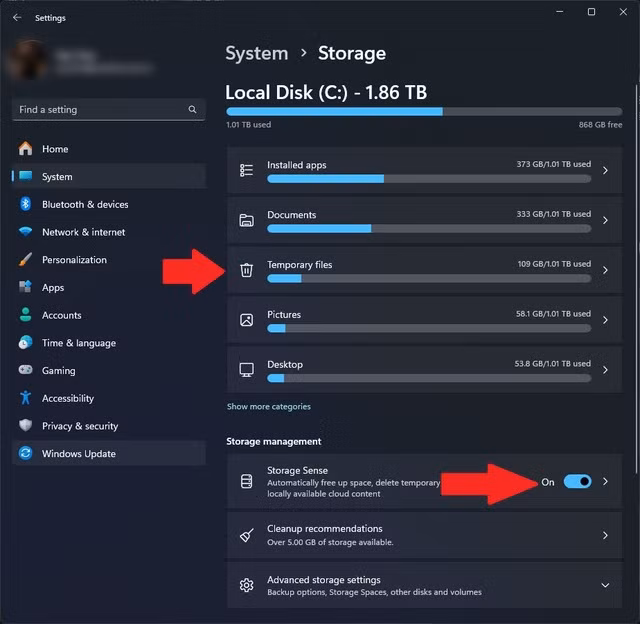This screenshot has height=624, width=640.
Task: Open Documents details chevron
Action: [605, 220]
